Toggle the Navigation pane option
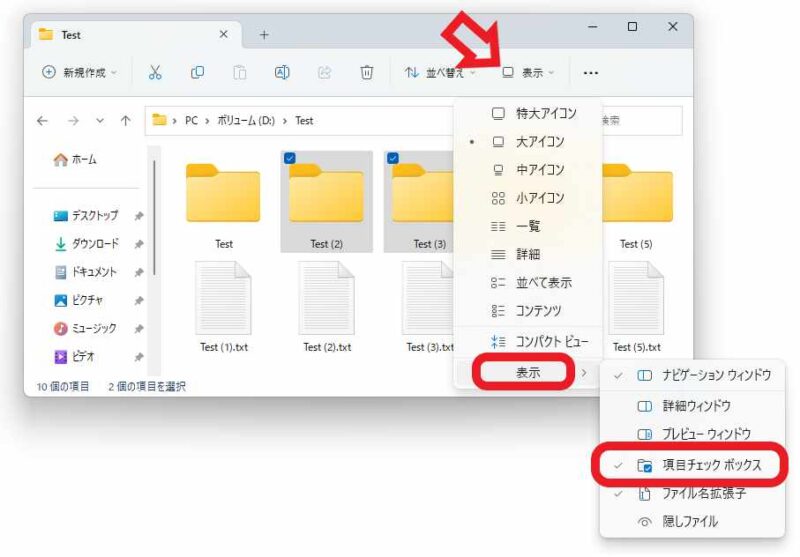 point(692,375)
